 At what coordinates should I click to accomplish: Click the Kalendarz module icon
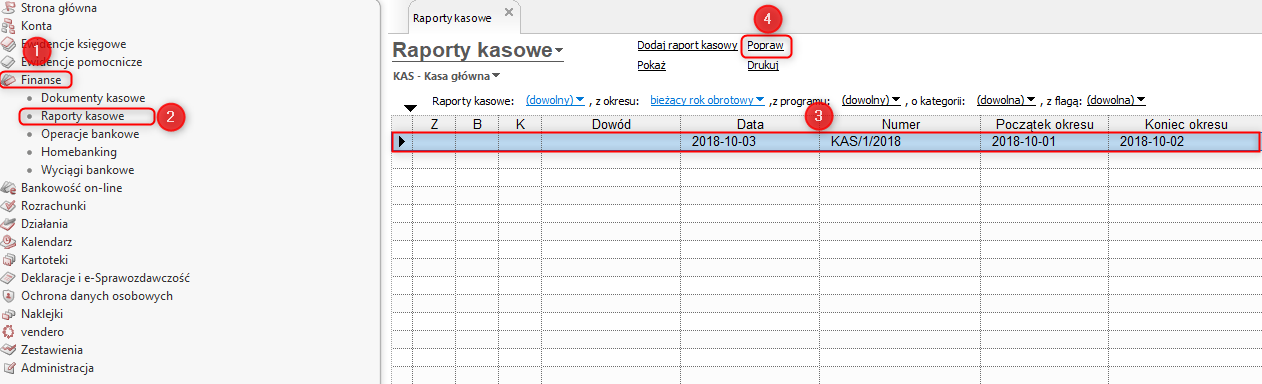point(9,242)
